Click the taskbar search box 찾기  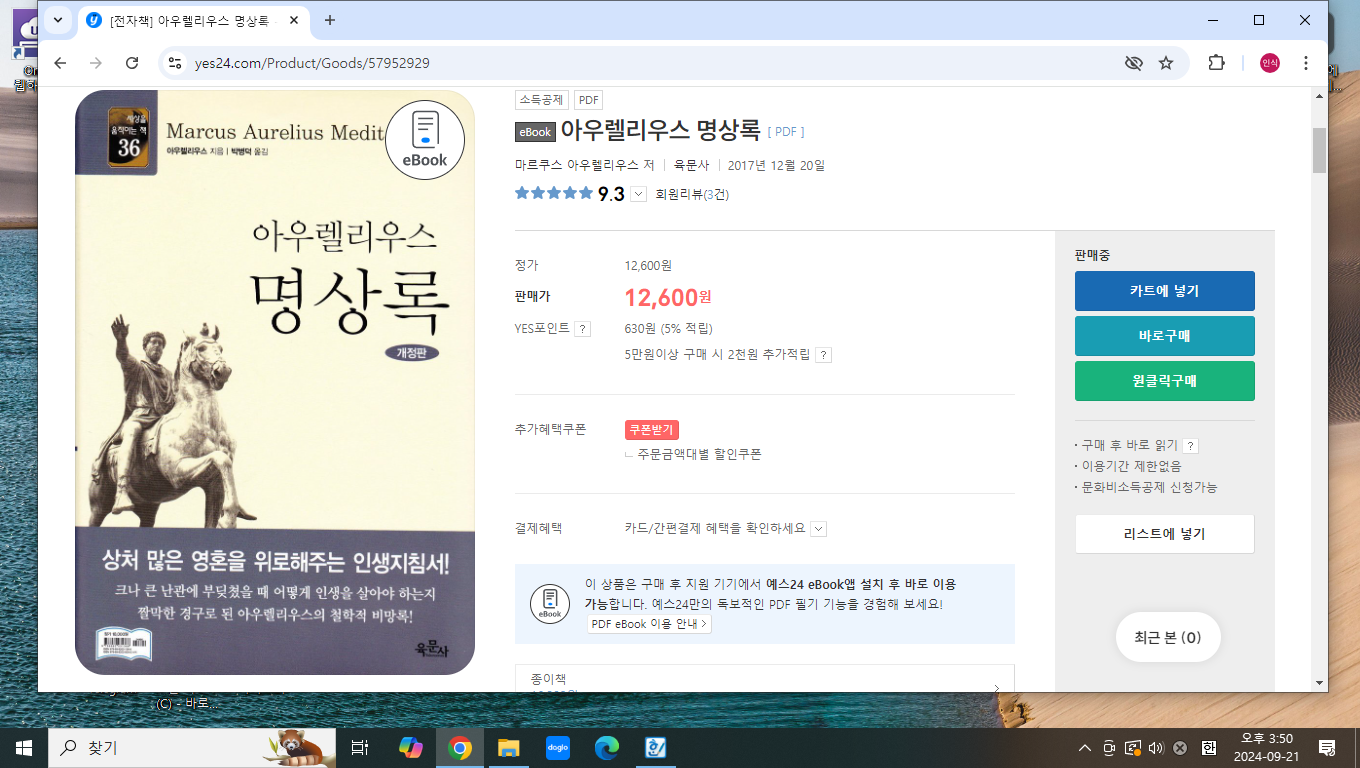click(192, 748)
